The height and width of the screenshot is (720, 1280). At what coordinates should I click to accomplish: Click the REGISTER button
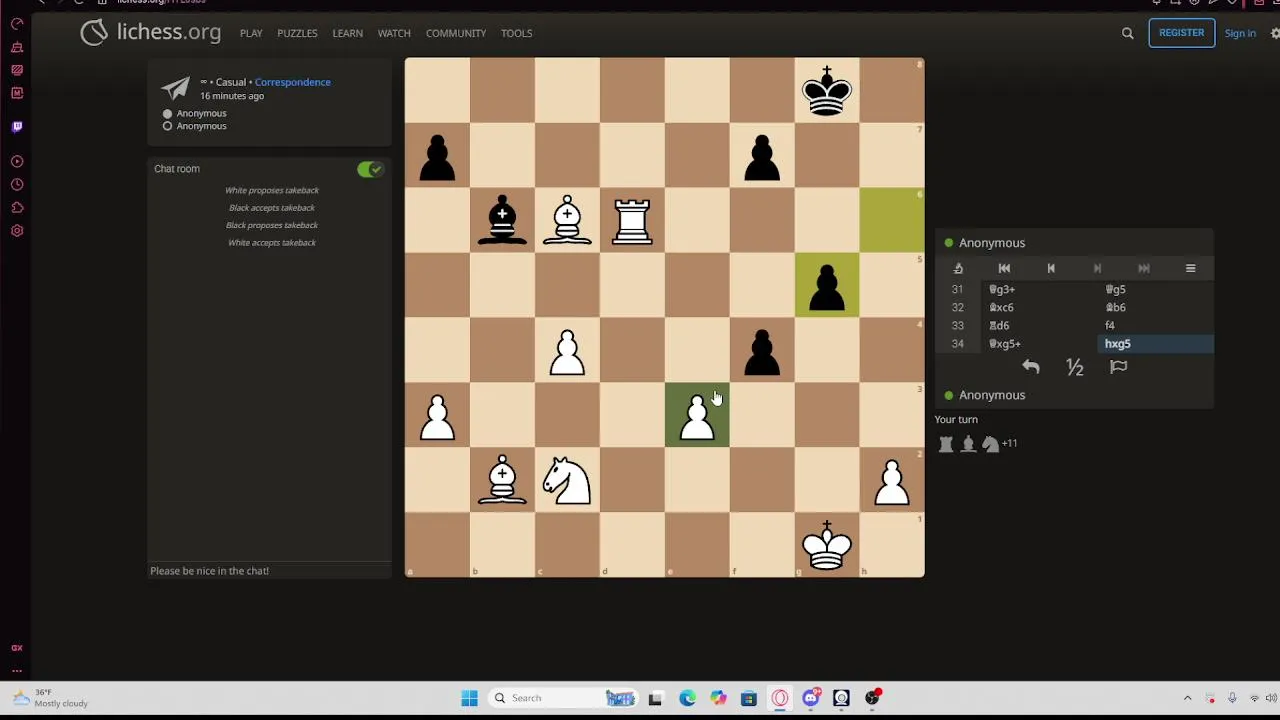(1181, 33)
